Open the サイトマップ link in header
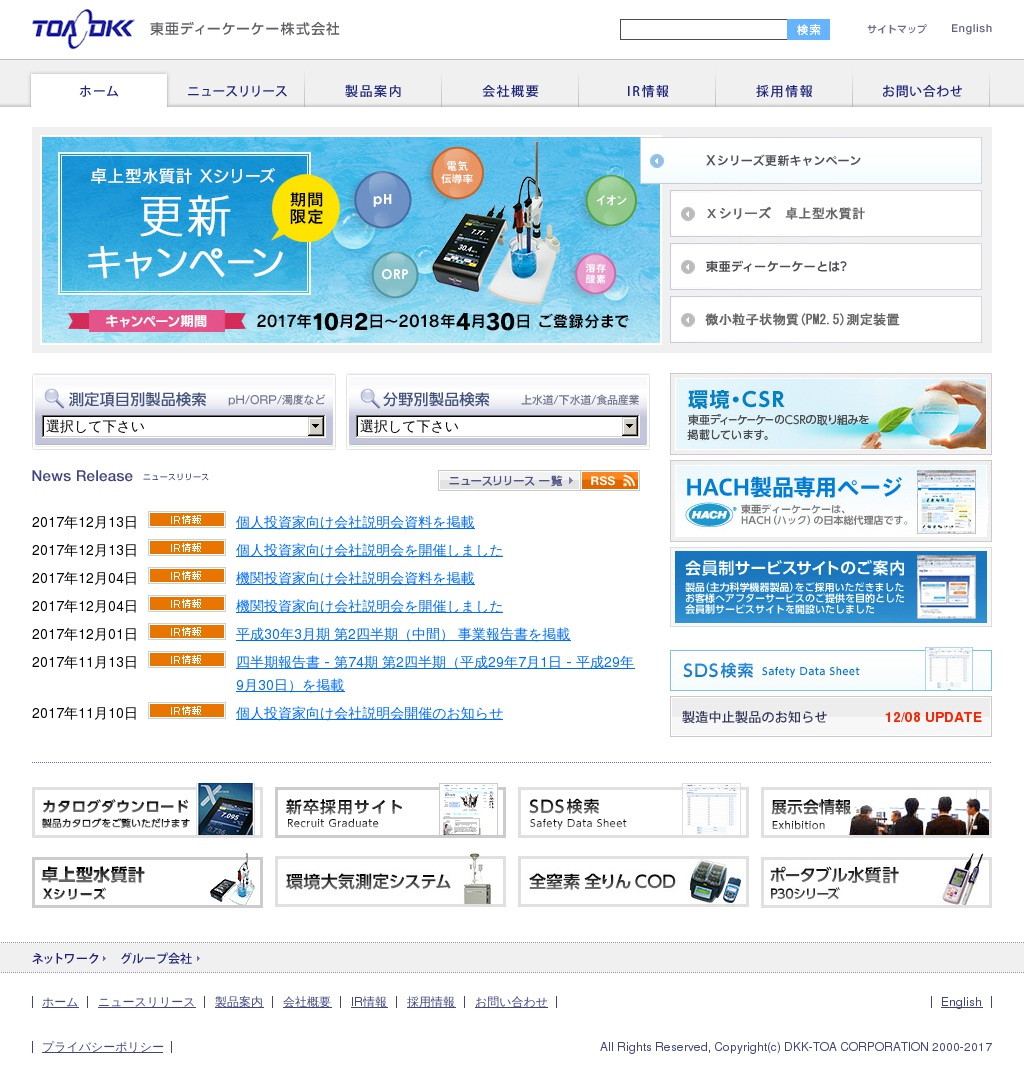1024x1067 pixels. point(897,29)
